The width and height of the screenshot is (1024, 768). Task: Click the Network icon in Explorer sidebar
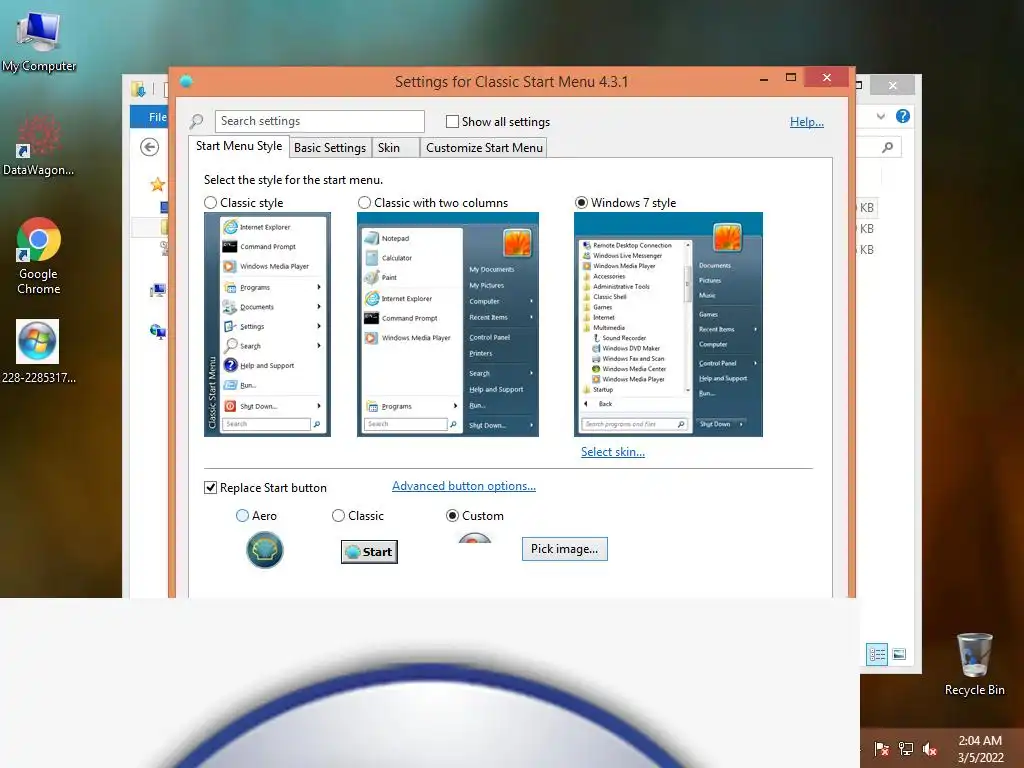157,332
